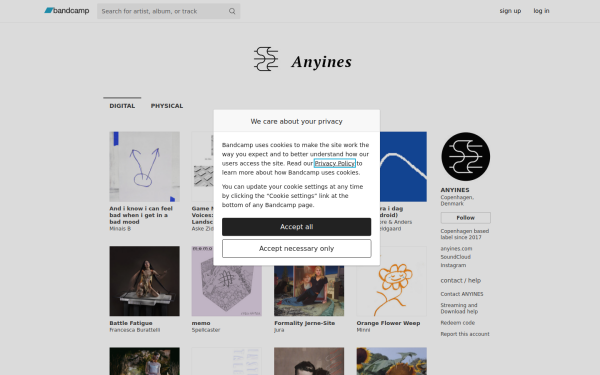Visit the anyines.com website link

456,248
